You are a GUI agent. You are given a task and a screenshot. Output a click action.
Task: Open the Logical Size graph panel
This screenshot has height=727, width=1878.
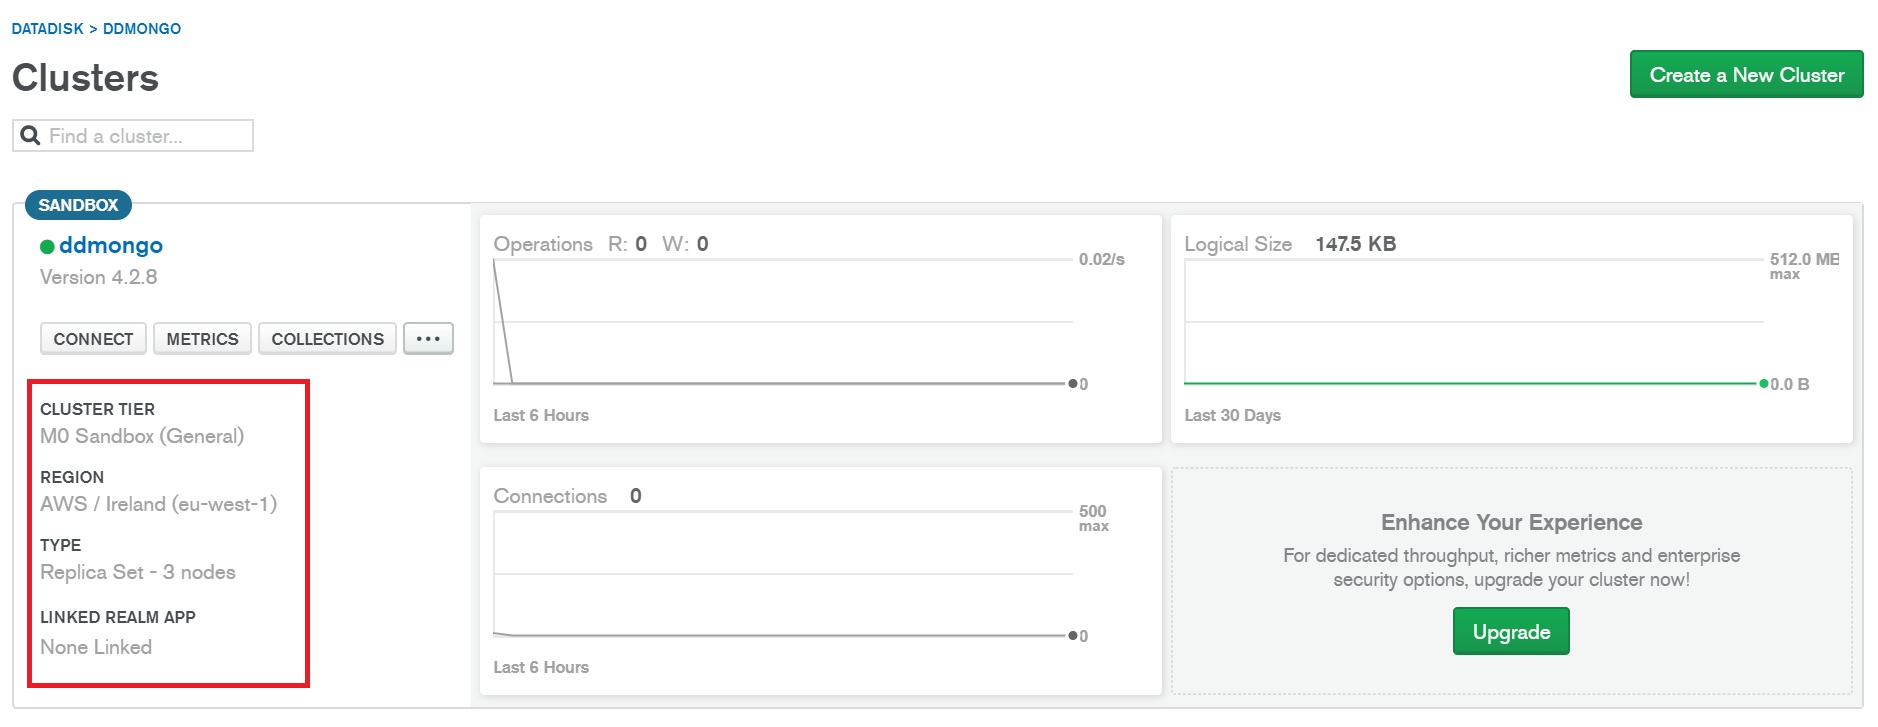tap(1510, 329)
